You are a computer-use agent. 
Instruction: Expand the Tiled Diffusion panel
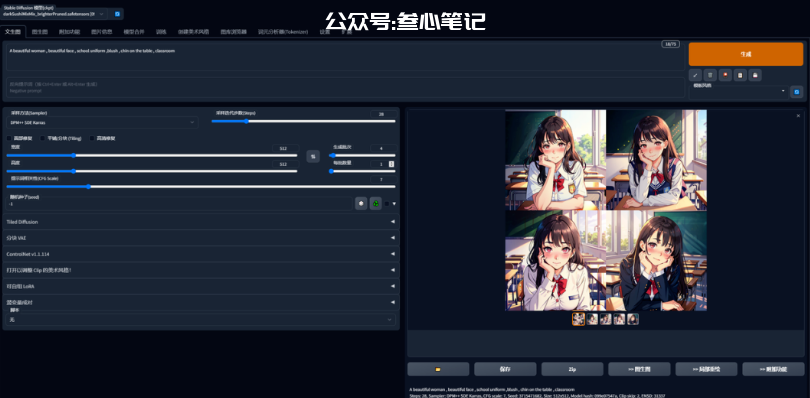(x=201, y=222)
